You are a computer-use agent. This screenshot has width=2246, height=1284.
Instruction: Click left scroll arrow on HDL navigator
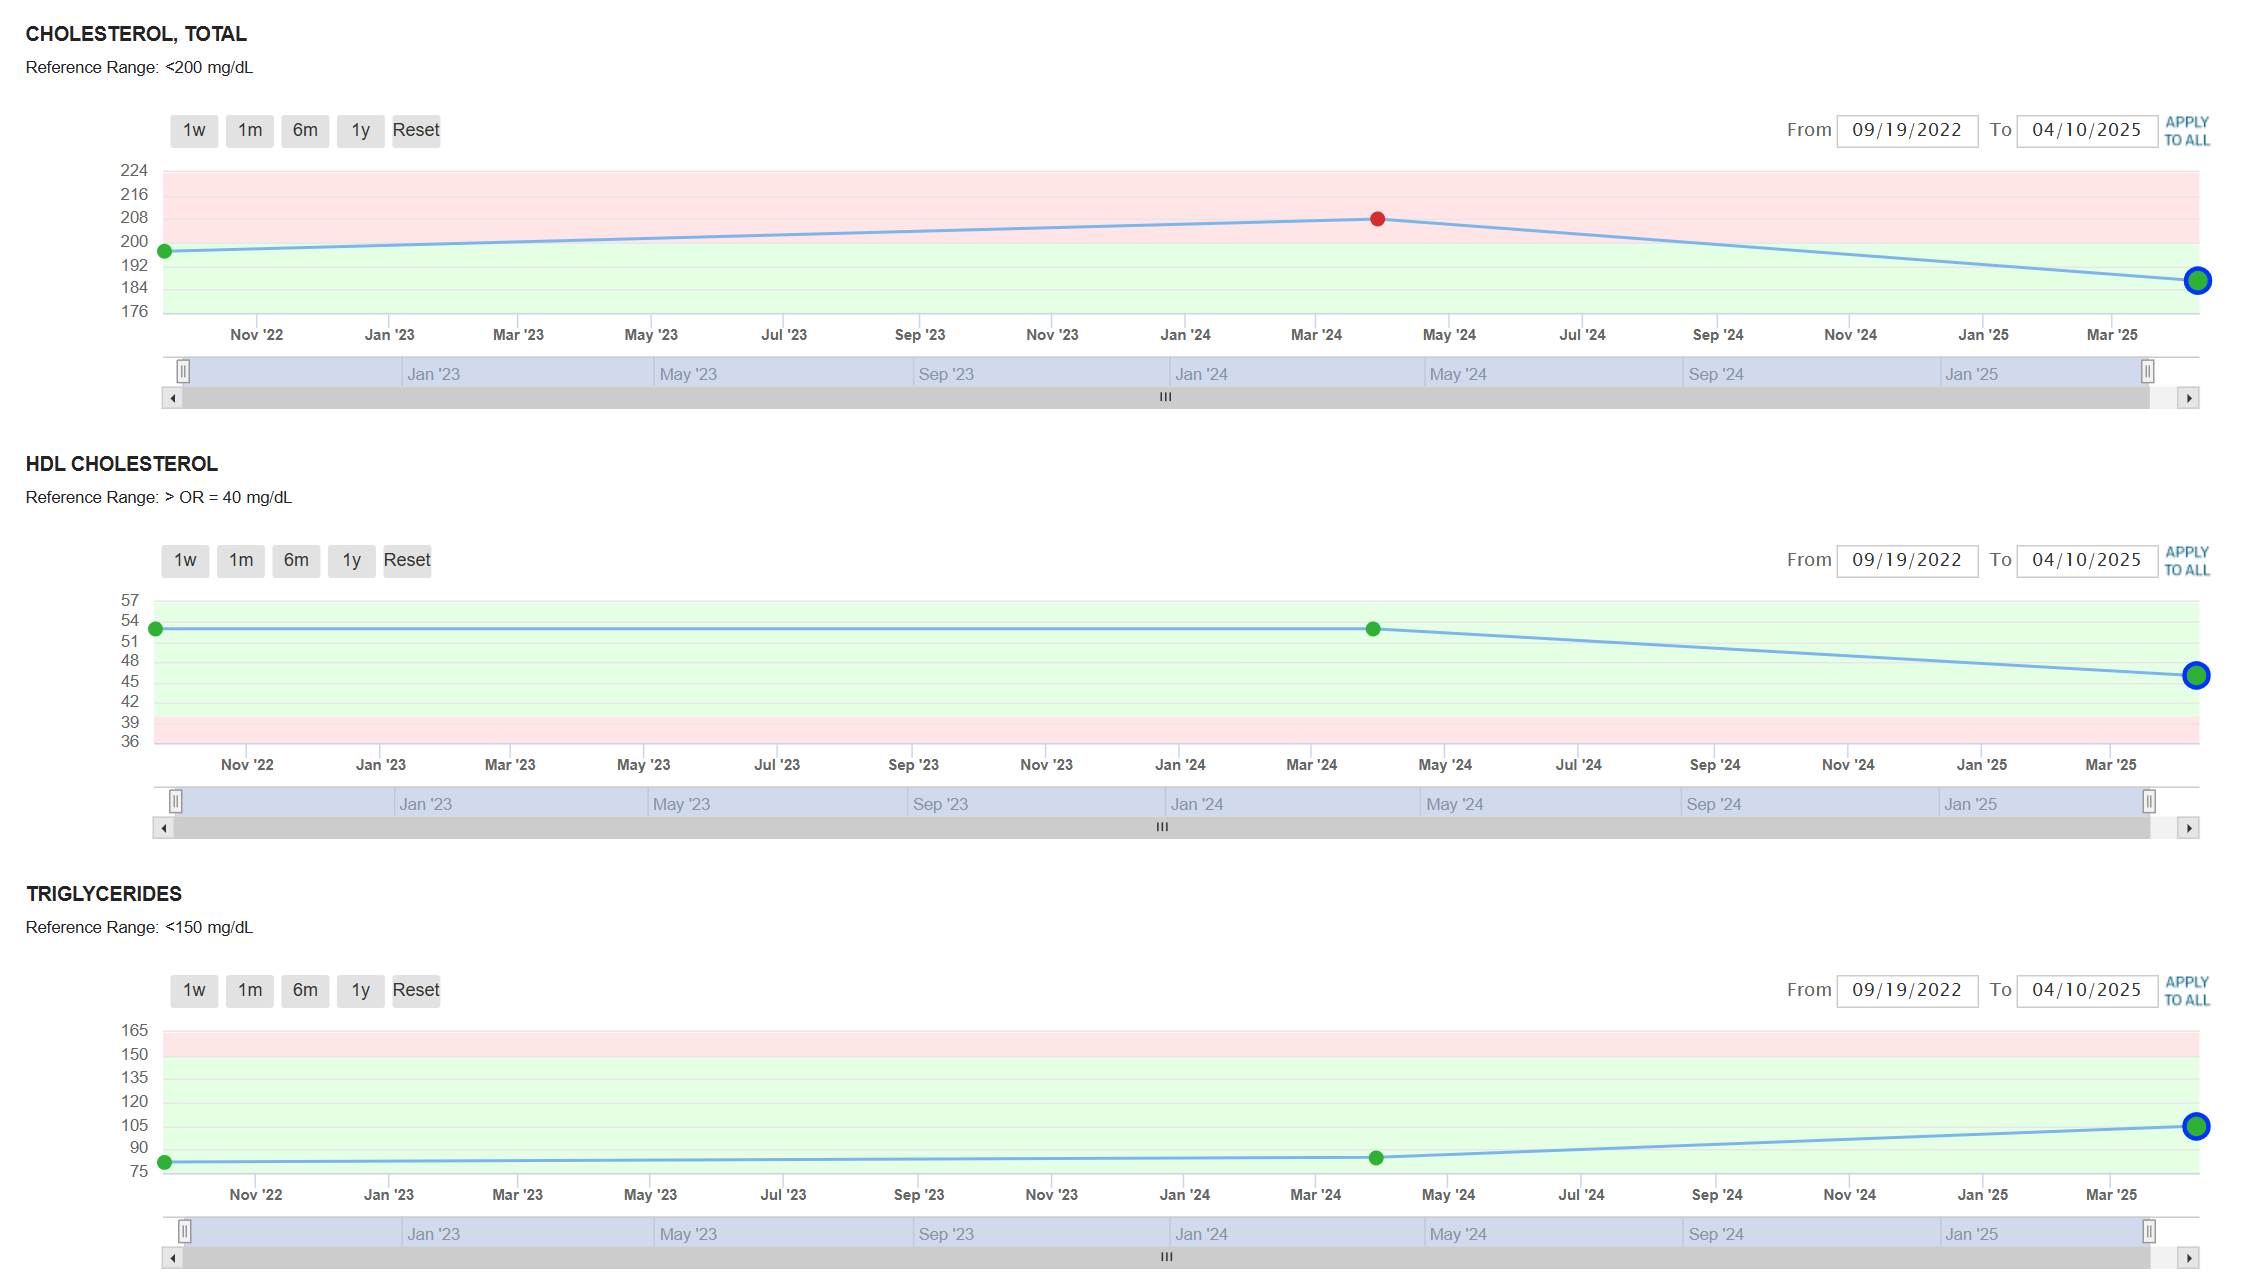tap(164, 828)
